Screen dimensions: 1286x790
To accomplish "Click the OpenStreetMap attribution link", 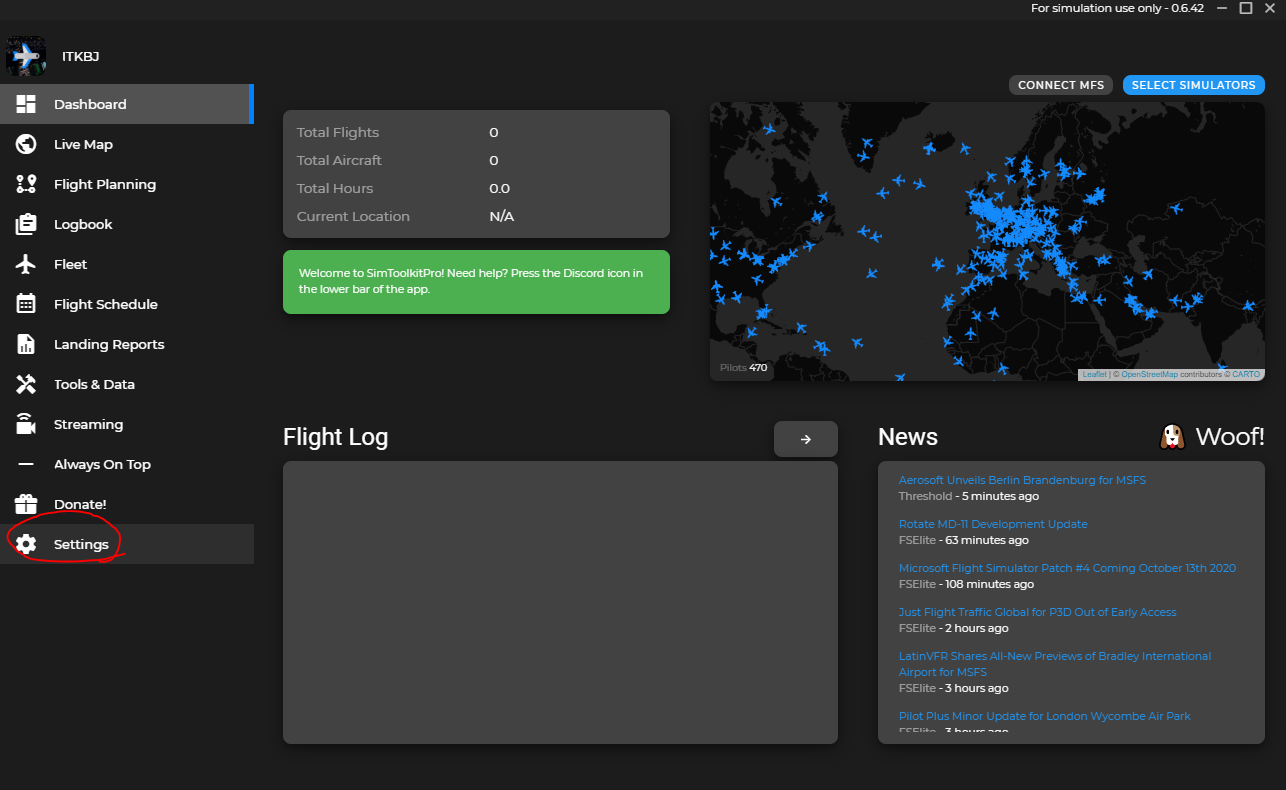I will 1150,374.
